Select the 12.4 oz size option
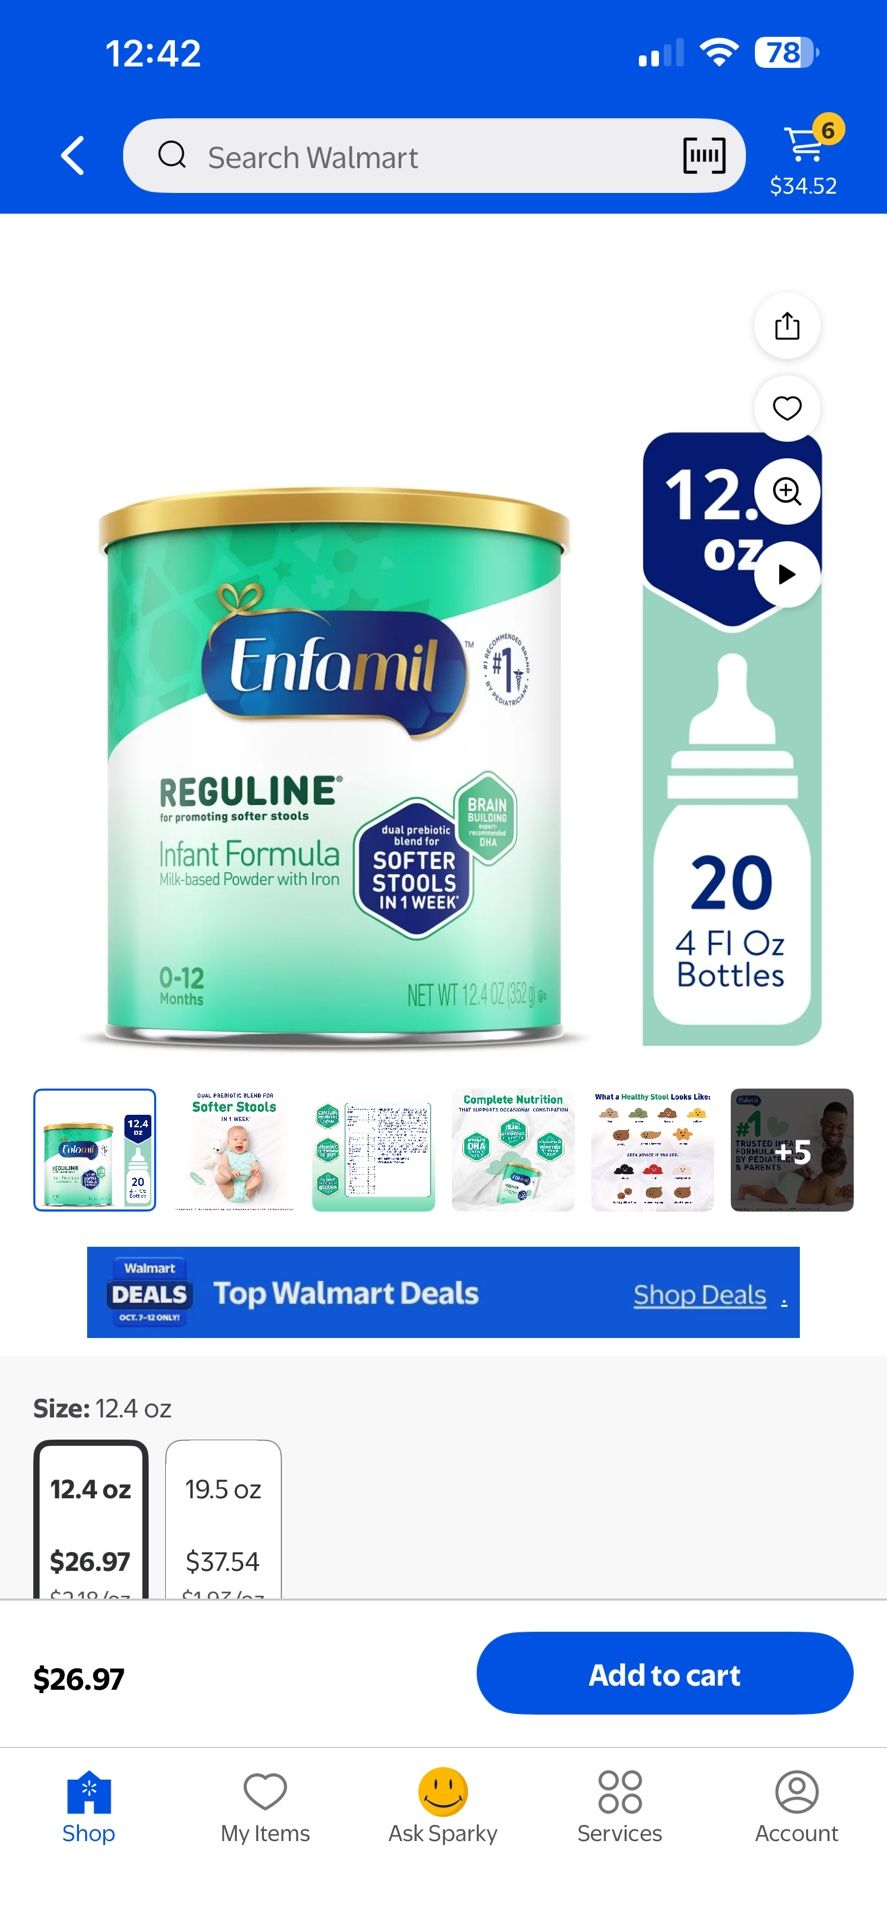 point(91,1520)
